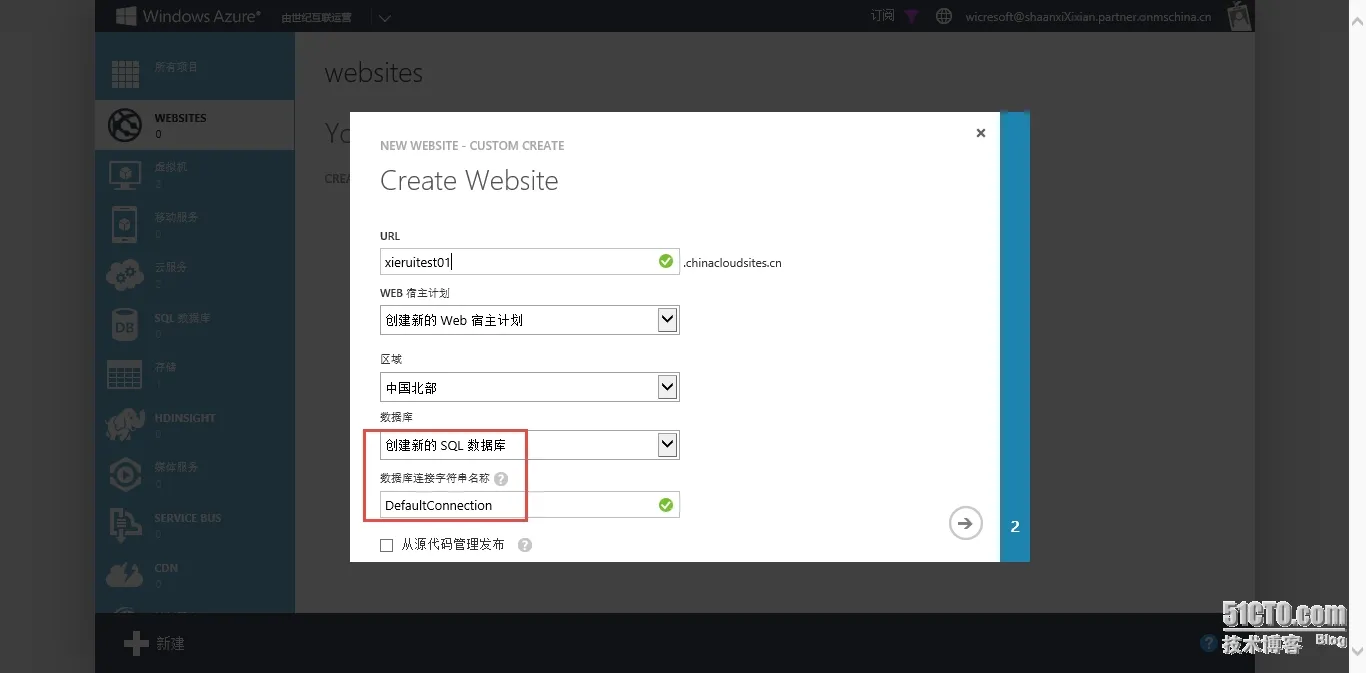Select the WEBSITES menu label
Image resolution: width=1366 pixels, height=673 pixels.
coord(180,118)
